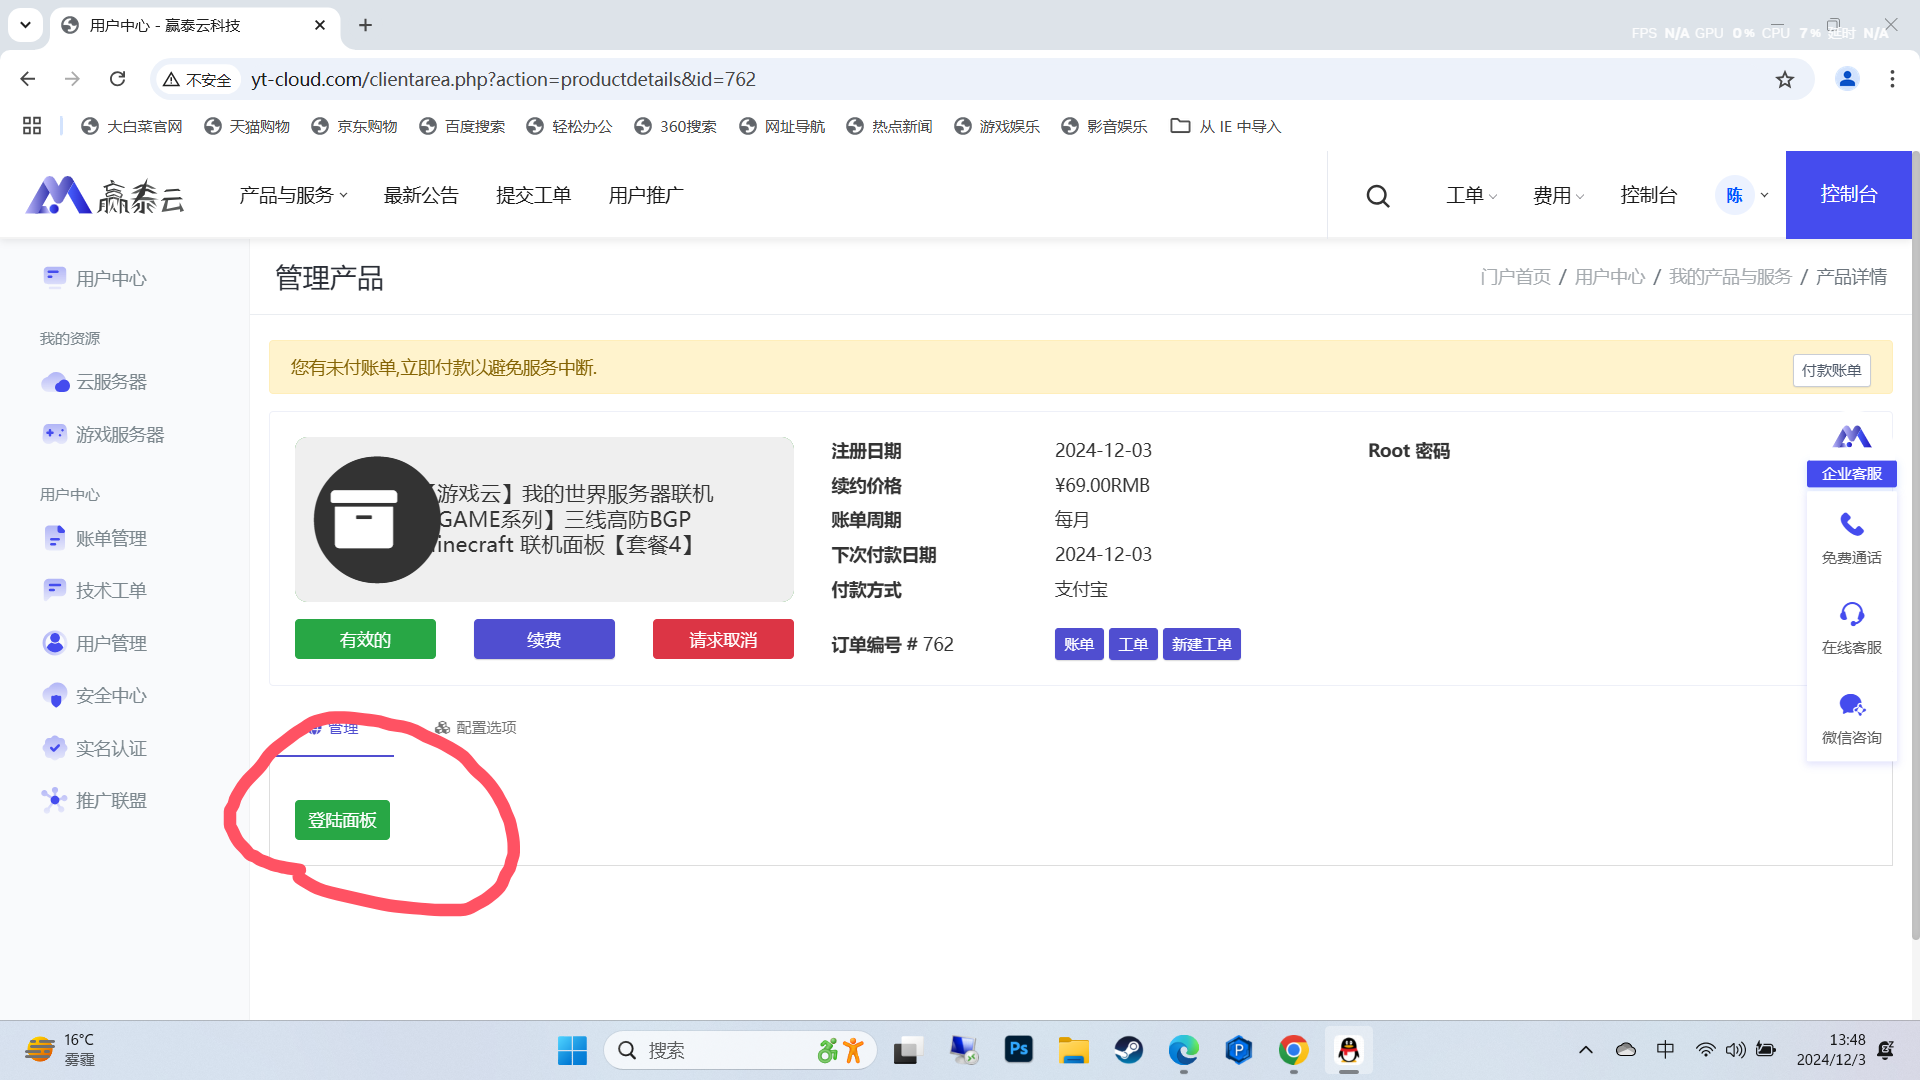1920x1080 pixels.
Task: Click 用户中心 breadcrumb link
Action: pos(1610,277)
